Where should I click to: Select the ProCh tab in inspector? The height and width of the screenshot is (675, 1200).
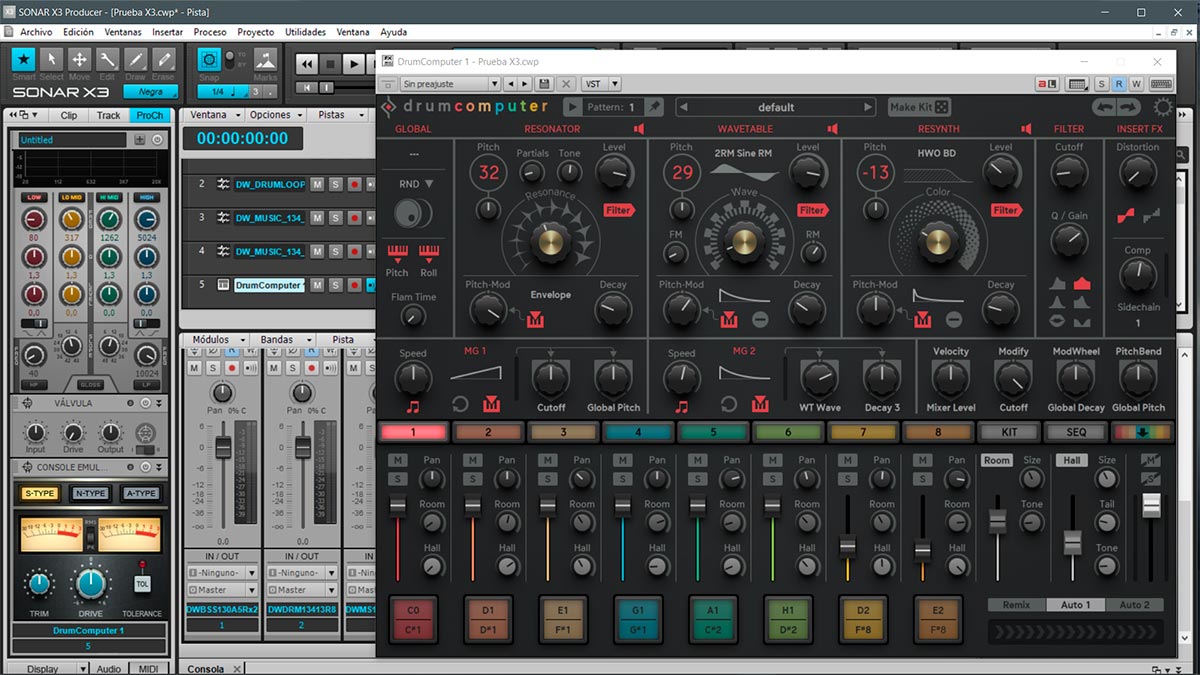(x=149, y=115)
